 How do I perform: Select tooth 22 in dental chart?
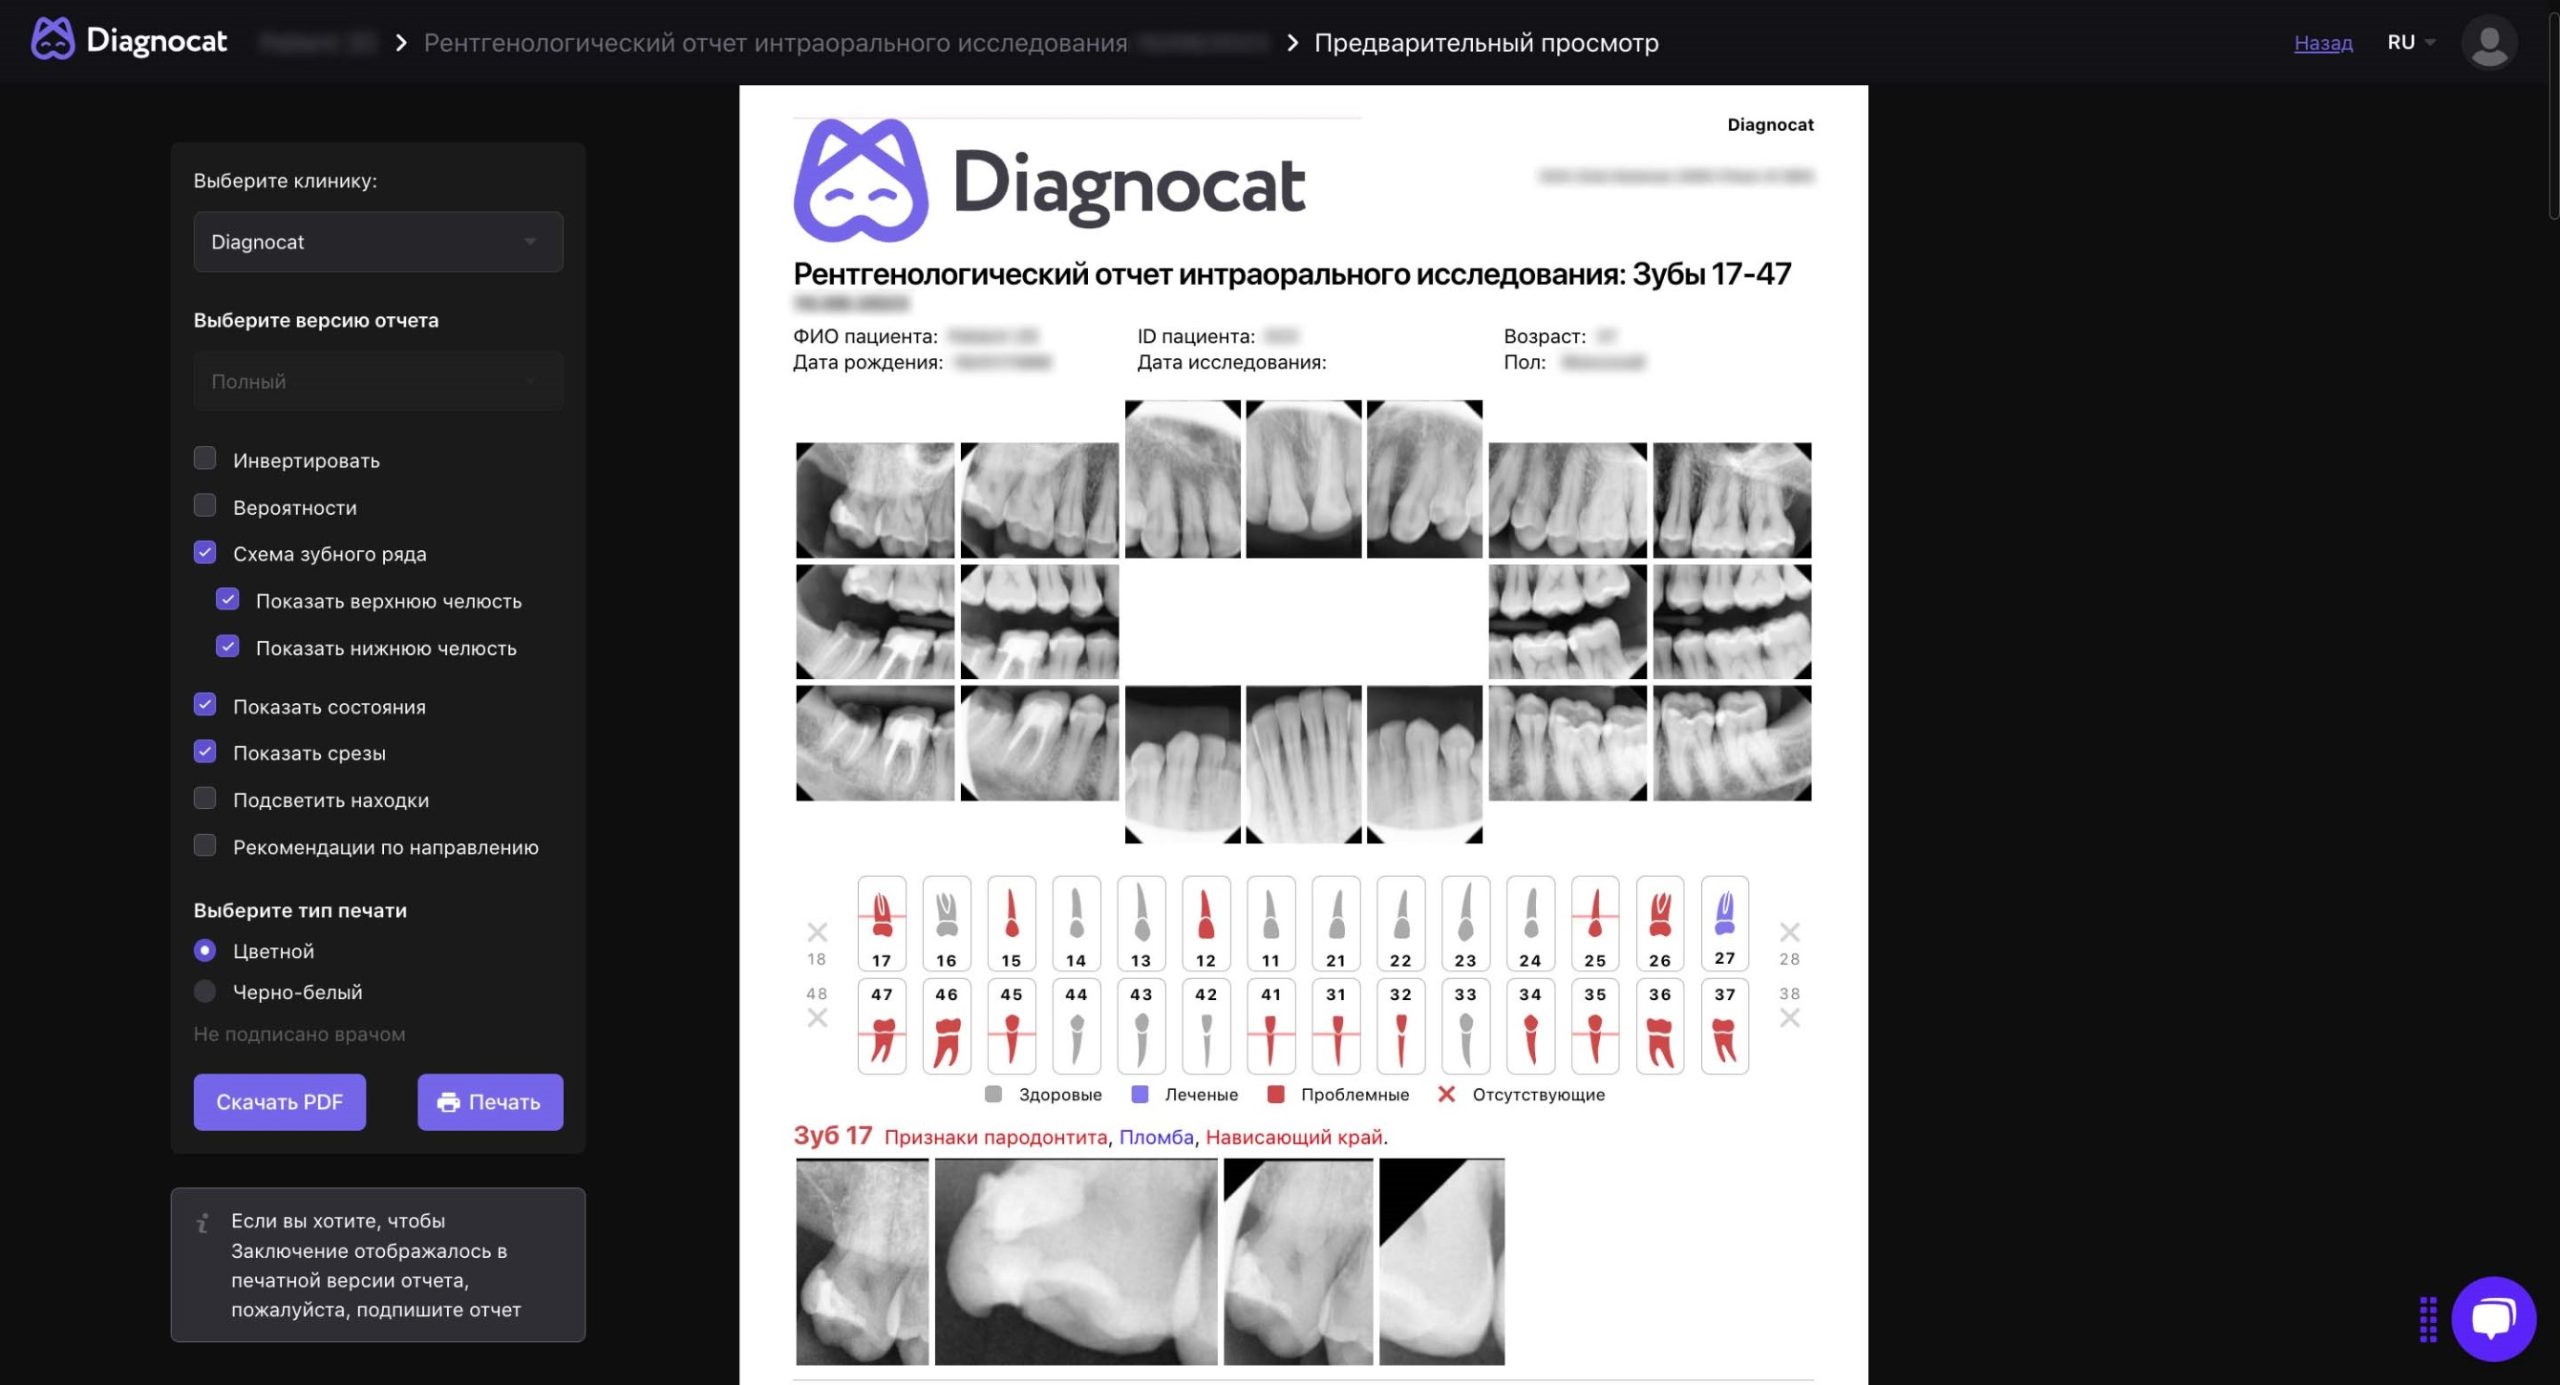(1401, 922)
